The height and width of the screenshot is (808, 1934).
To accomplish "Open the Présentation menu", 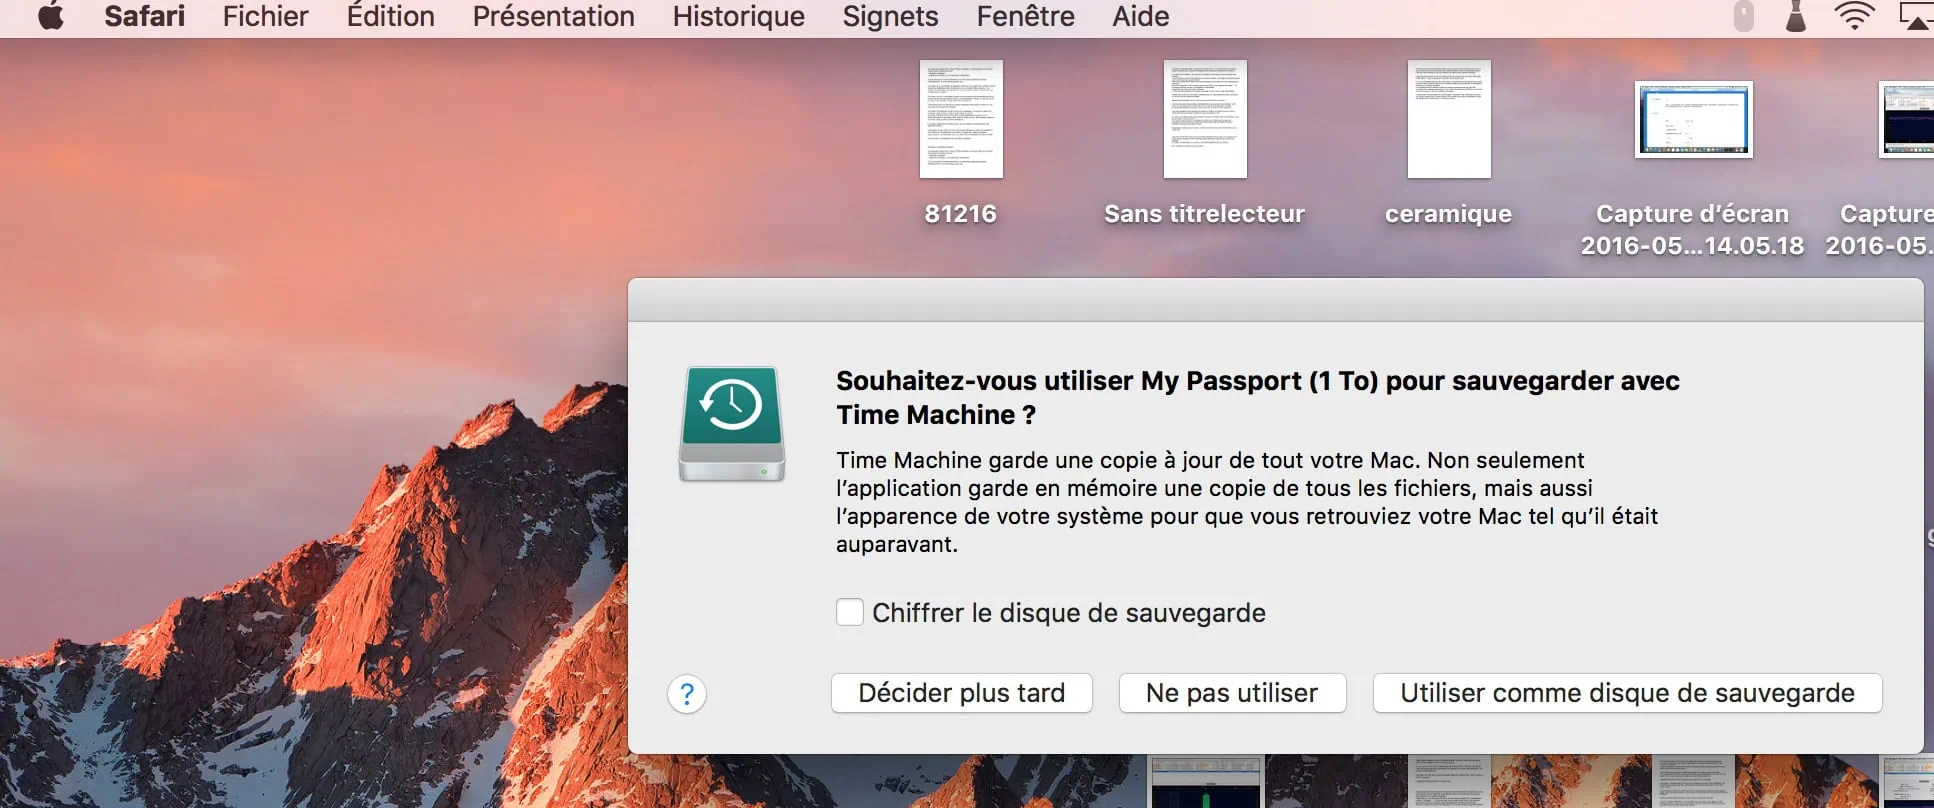I will 553,17.
